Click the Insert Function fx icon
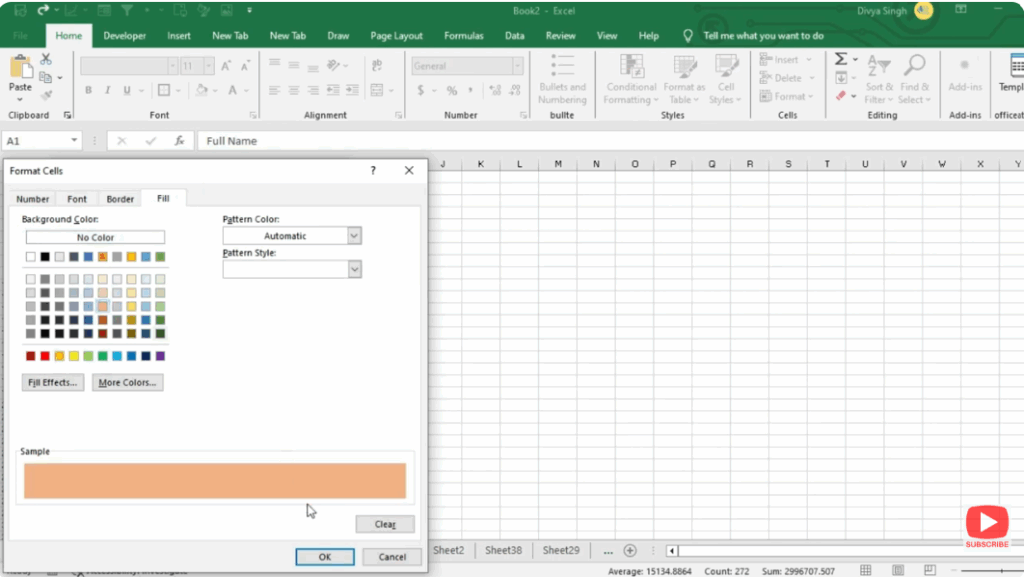The height and width of the screenshot is (577, 1024). pyautogui.click(x=179, y=141)
